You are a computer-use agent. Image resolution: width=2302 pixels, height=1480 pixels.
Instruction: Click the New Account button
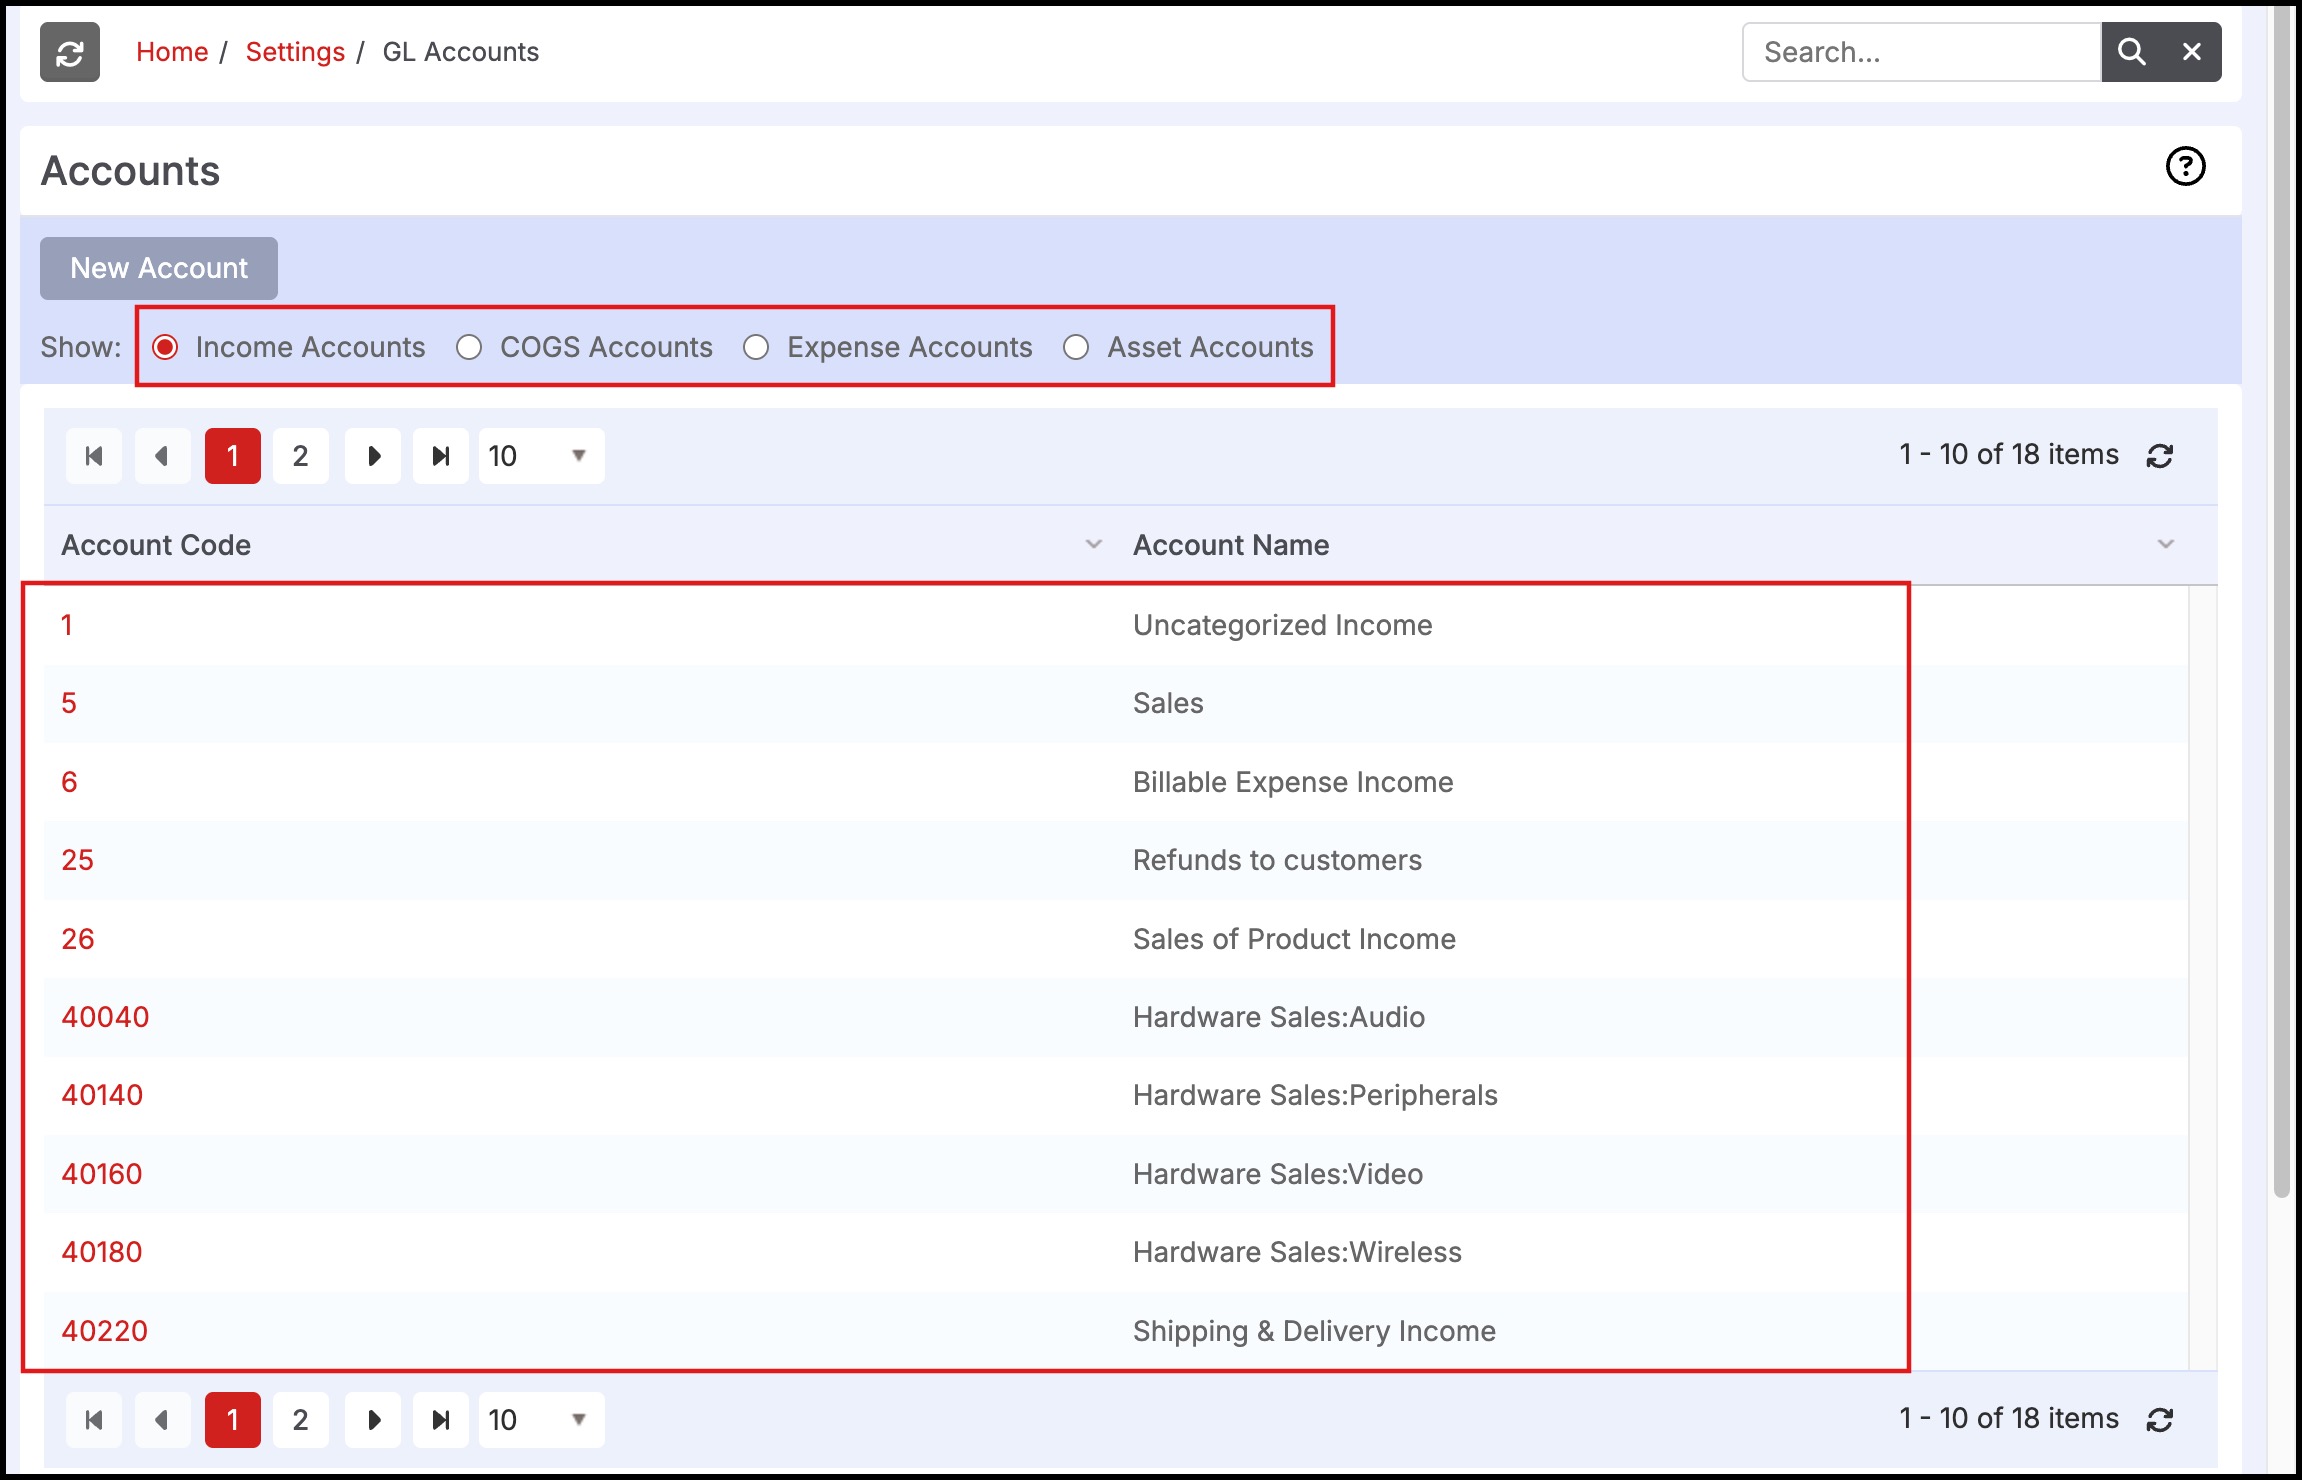pos(159,268)
